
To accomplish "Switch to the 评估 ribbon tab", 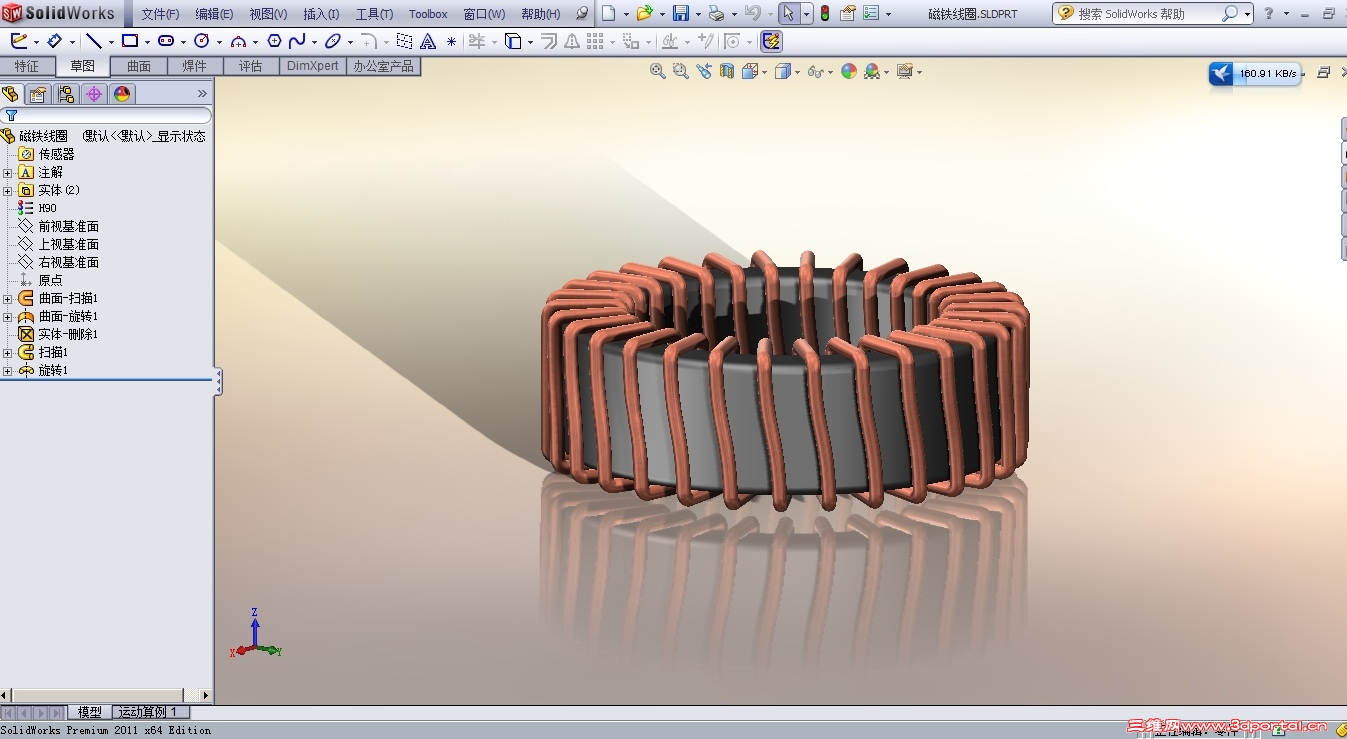I will pyautogui.click(x=250, y=66).
